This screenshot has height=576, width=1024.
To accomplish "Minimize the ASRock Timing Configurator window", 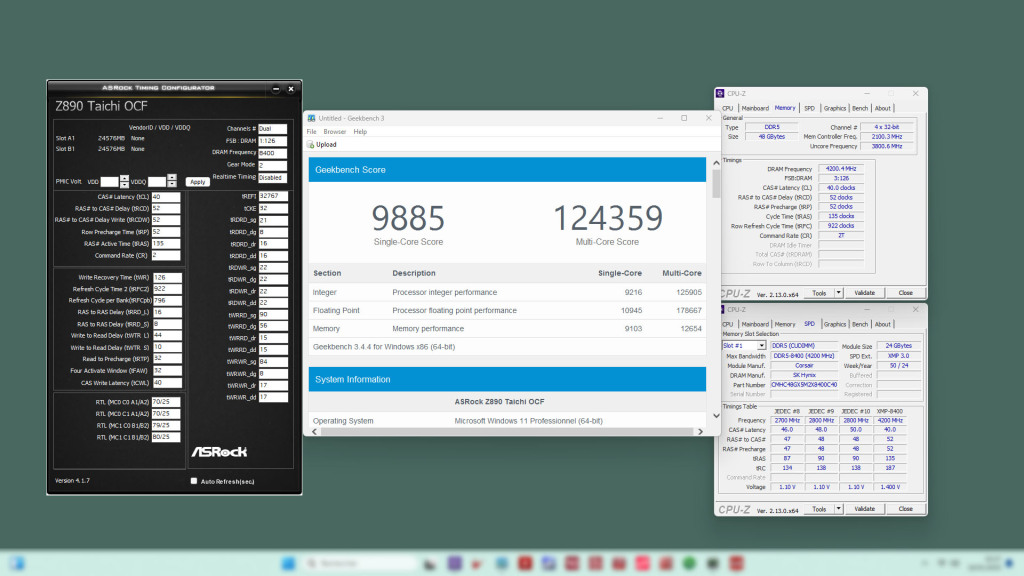I will 276,88.
